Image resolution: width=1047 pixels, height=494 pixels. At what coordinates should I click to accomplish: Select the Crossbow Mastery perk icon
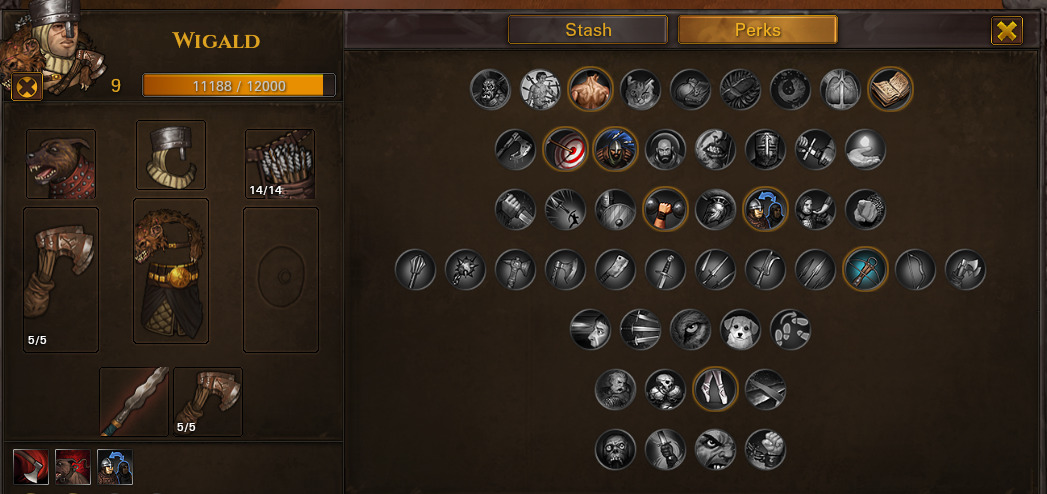point(865,269)
